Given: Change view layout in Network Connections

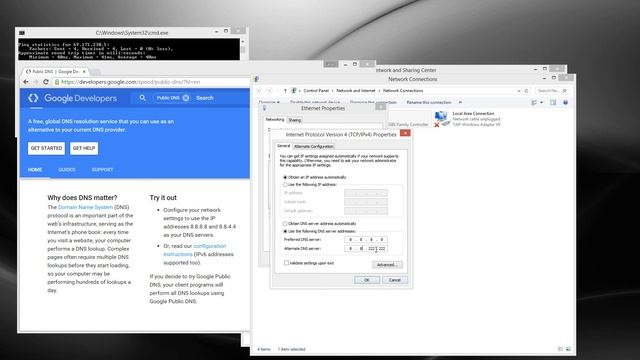Looking at the screenshot, I should pos(534,102).
